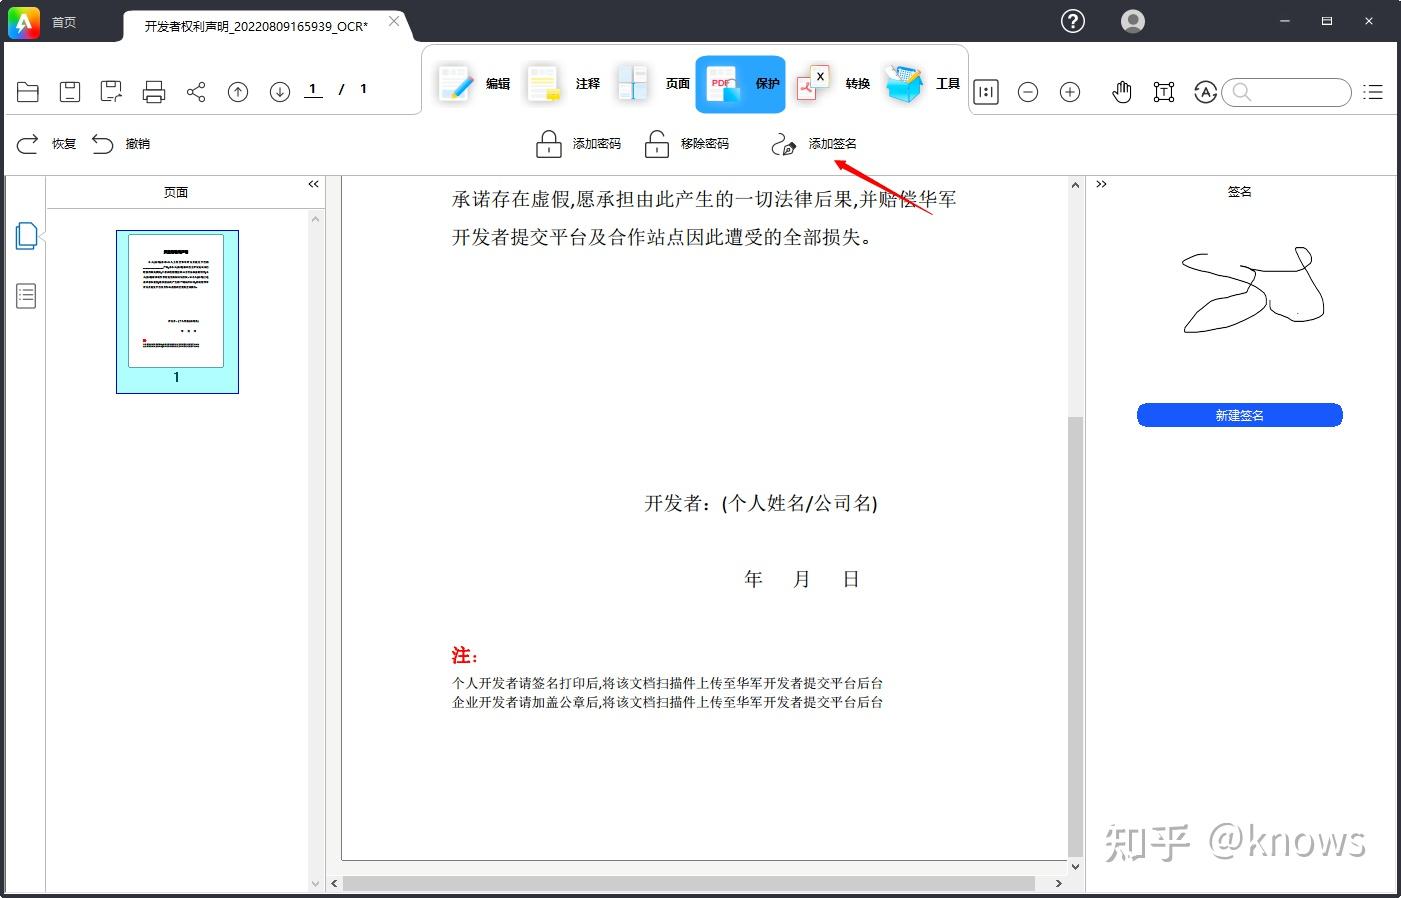
Task: Click the horizontal scroll-right arrow
Action: click(1059, 884)
